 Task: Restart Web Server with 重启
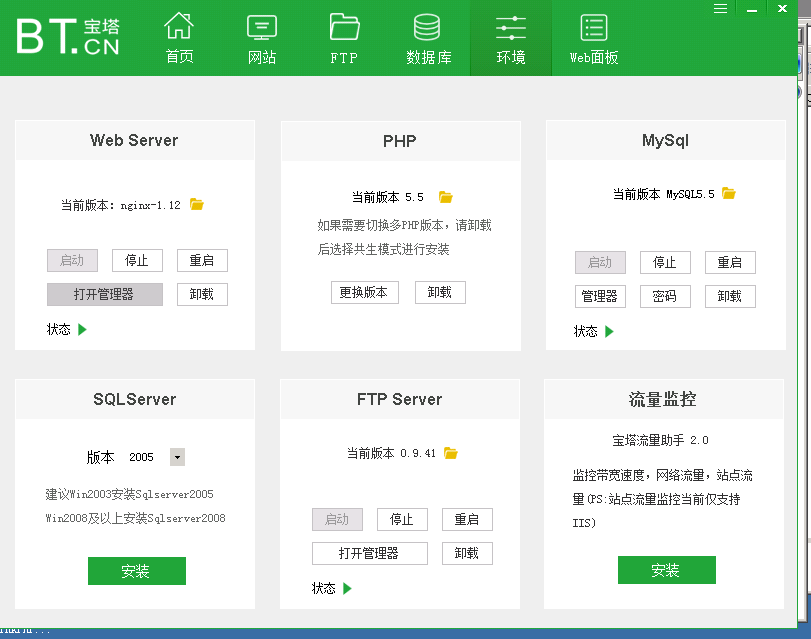click(x=202, y=260)
